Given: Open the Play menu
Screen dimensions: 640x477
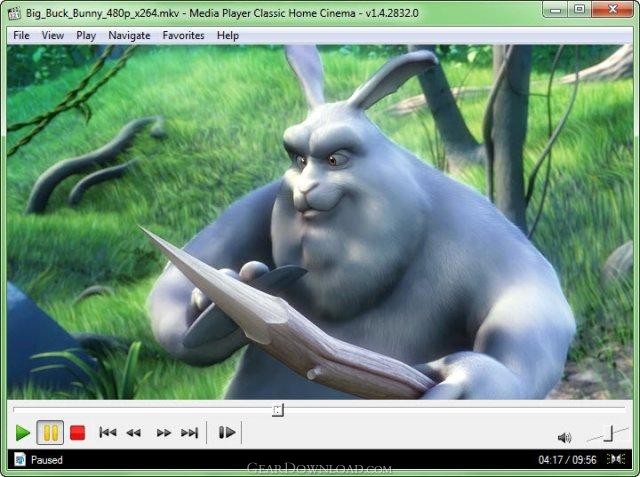Looking at the screenshot, I should tap(86, 35).
